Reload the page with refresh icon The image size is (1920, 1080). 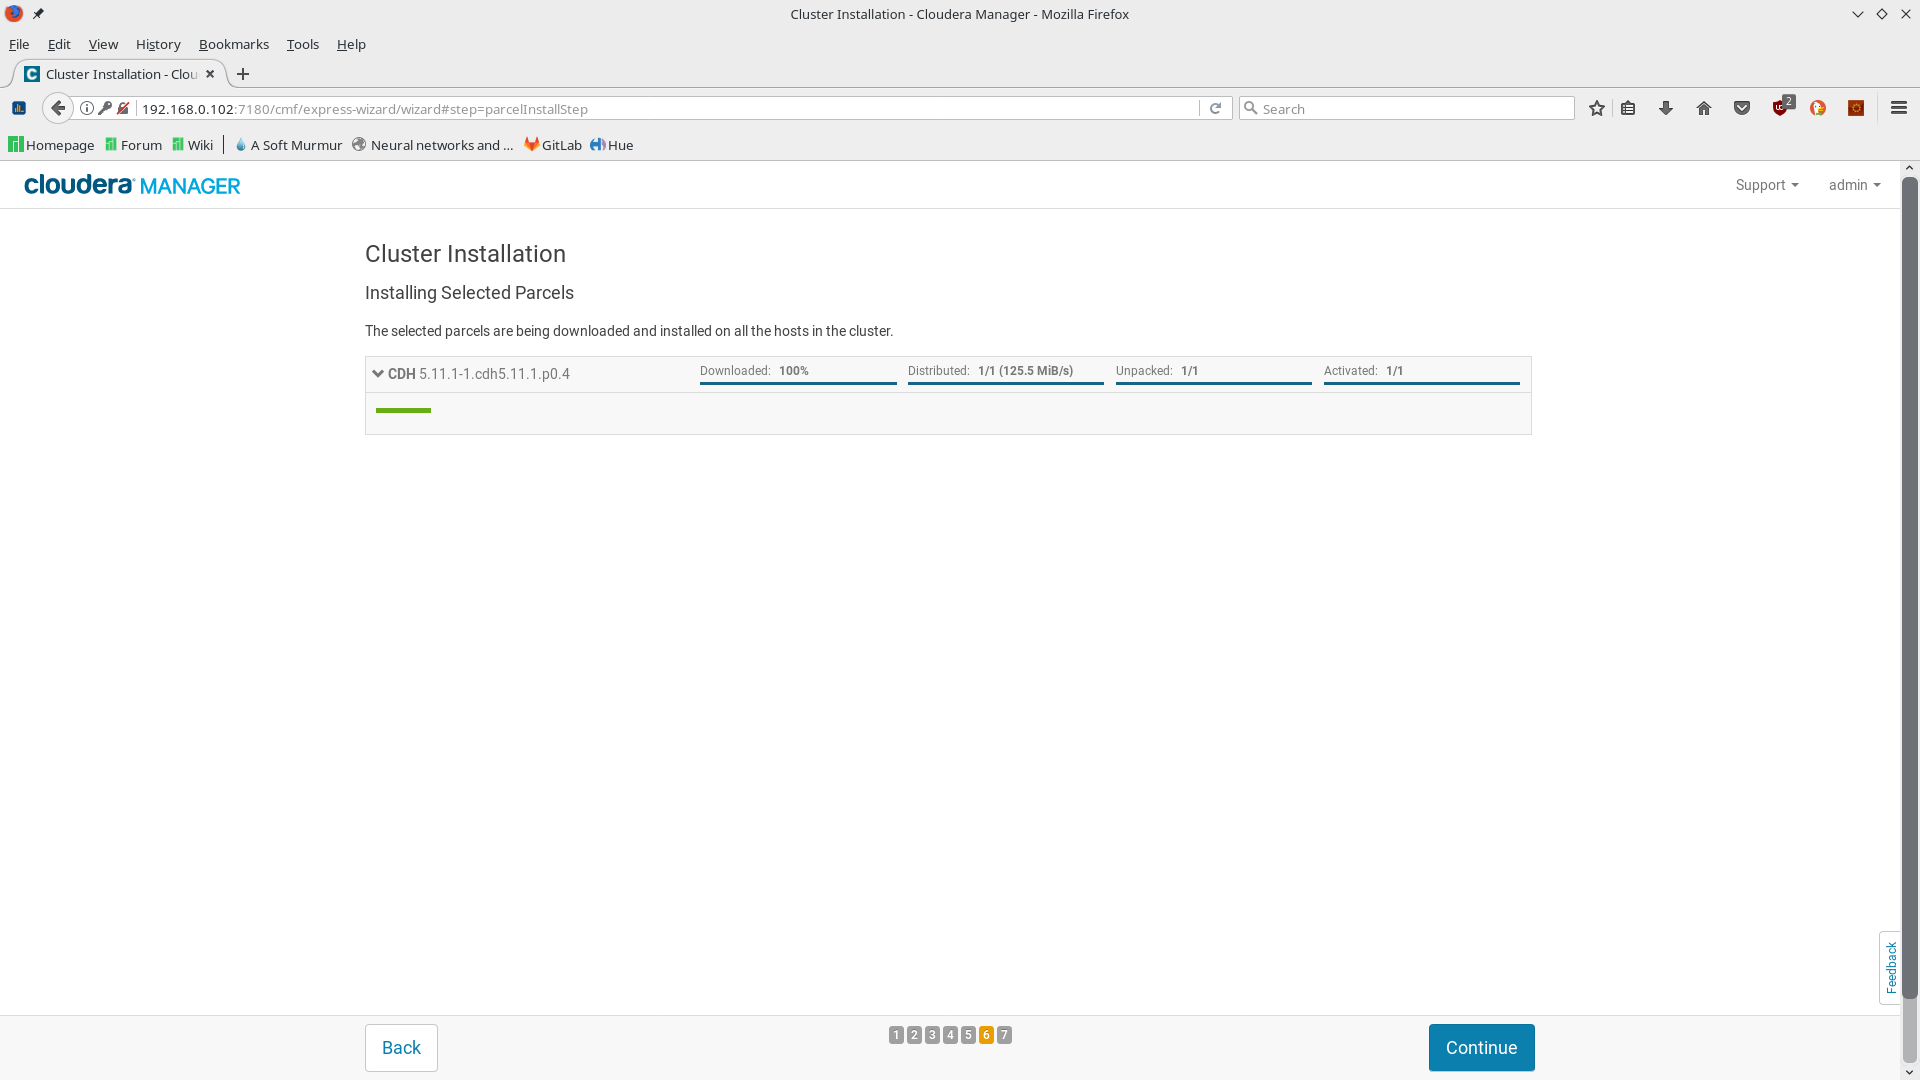pos(1215,109)
